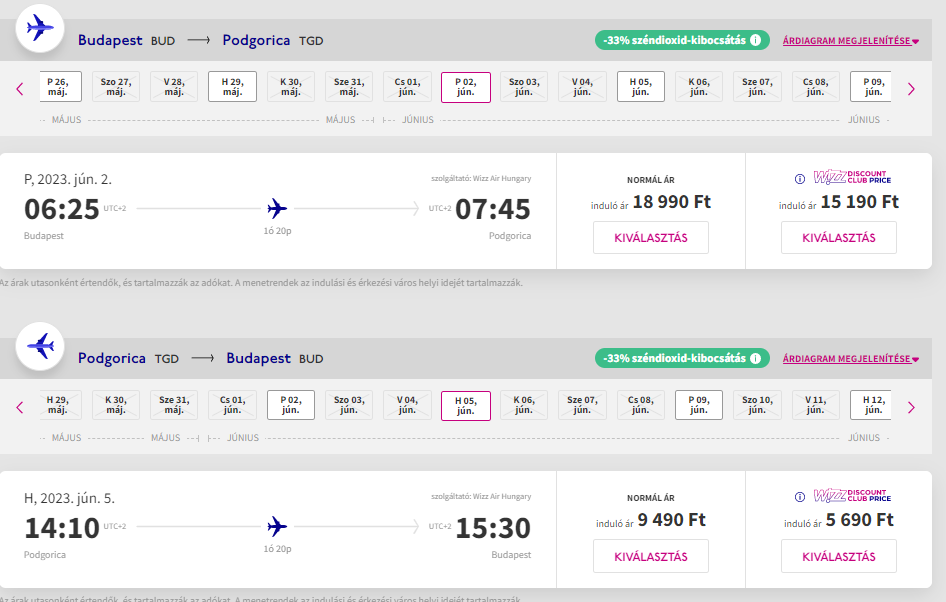The image size is (946, 602).
Task: Select outbound date H 29, máj.
Action: pos(232,87)
